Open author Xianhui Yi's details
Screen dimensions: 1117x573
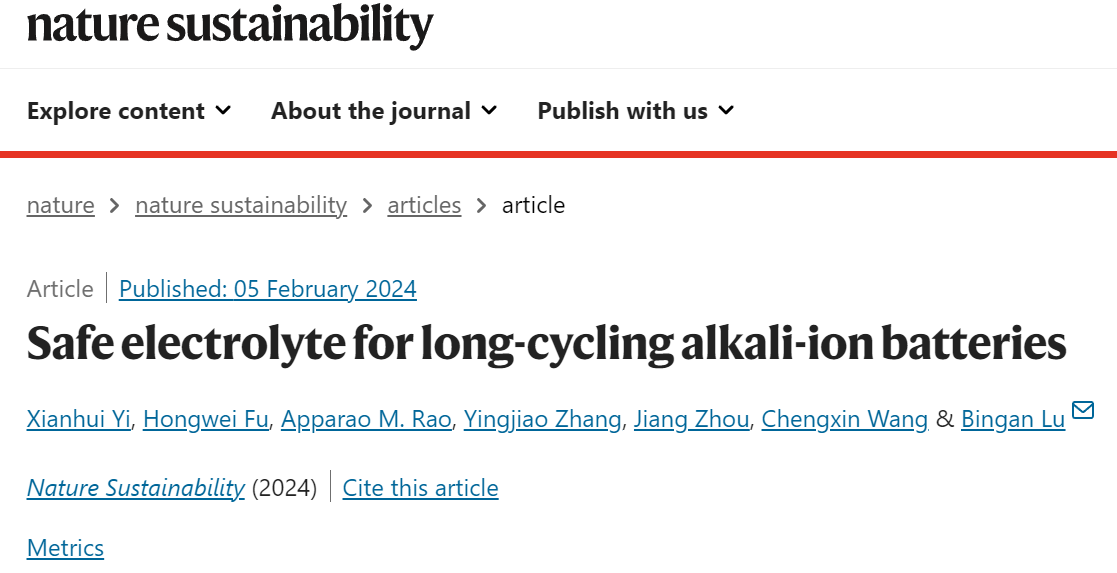coord(78,419)
